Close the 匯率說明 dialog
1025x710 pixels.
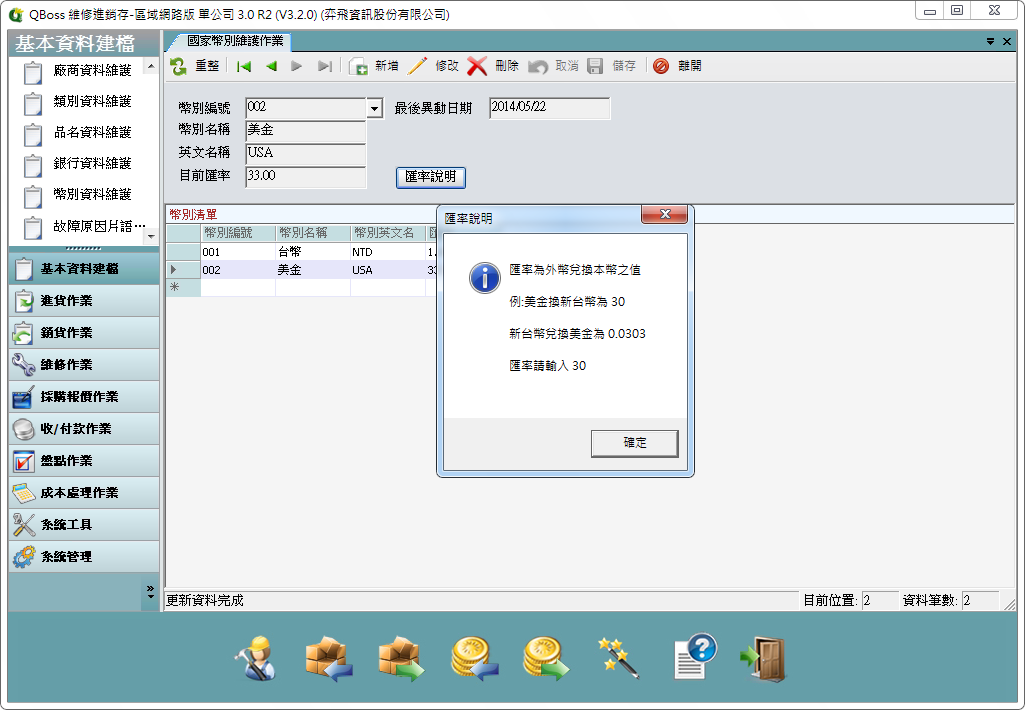[665, 214]
